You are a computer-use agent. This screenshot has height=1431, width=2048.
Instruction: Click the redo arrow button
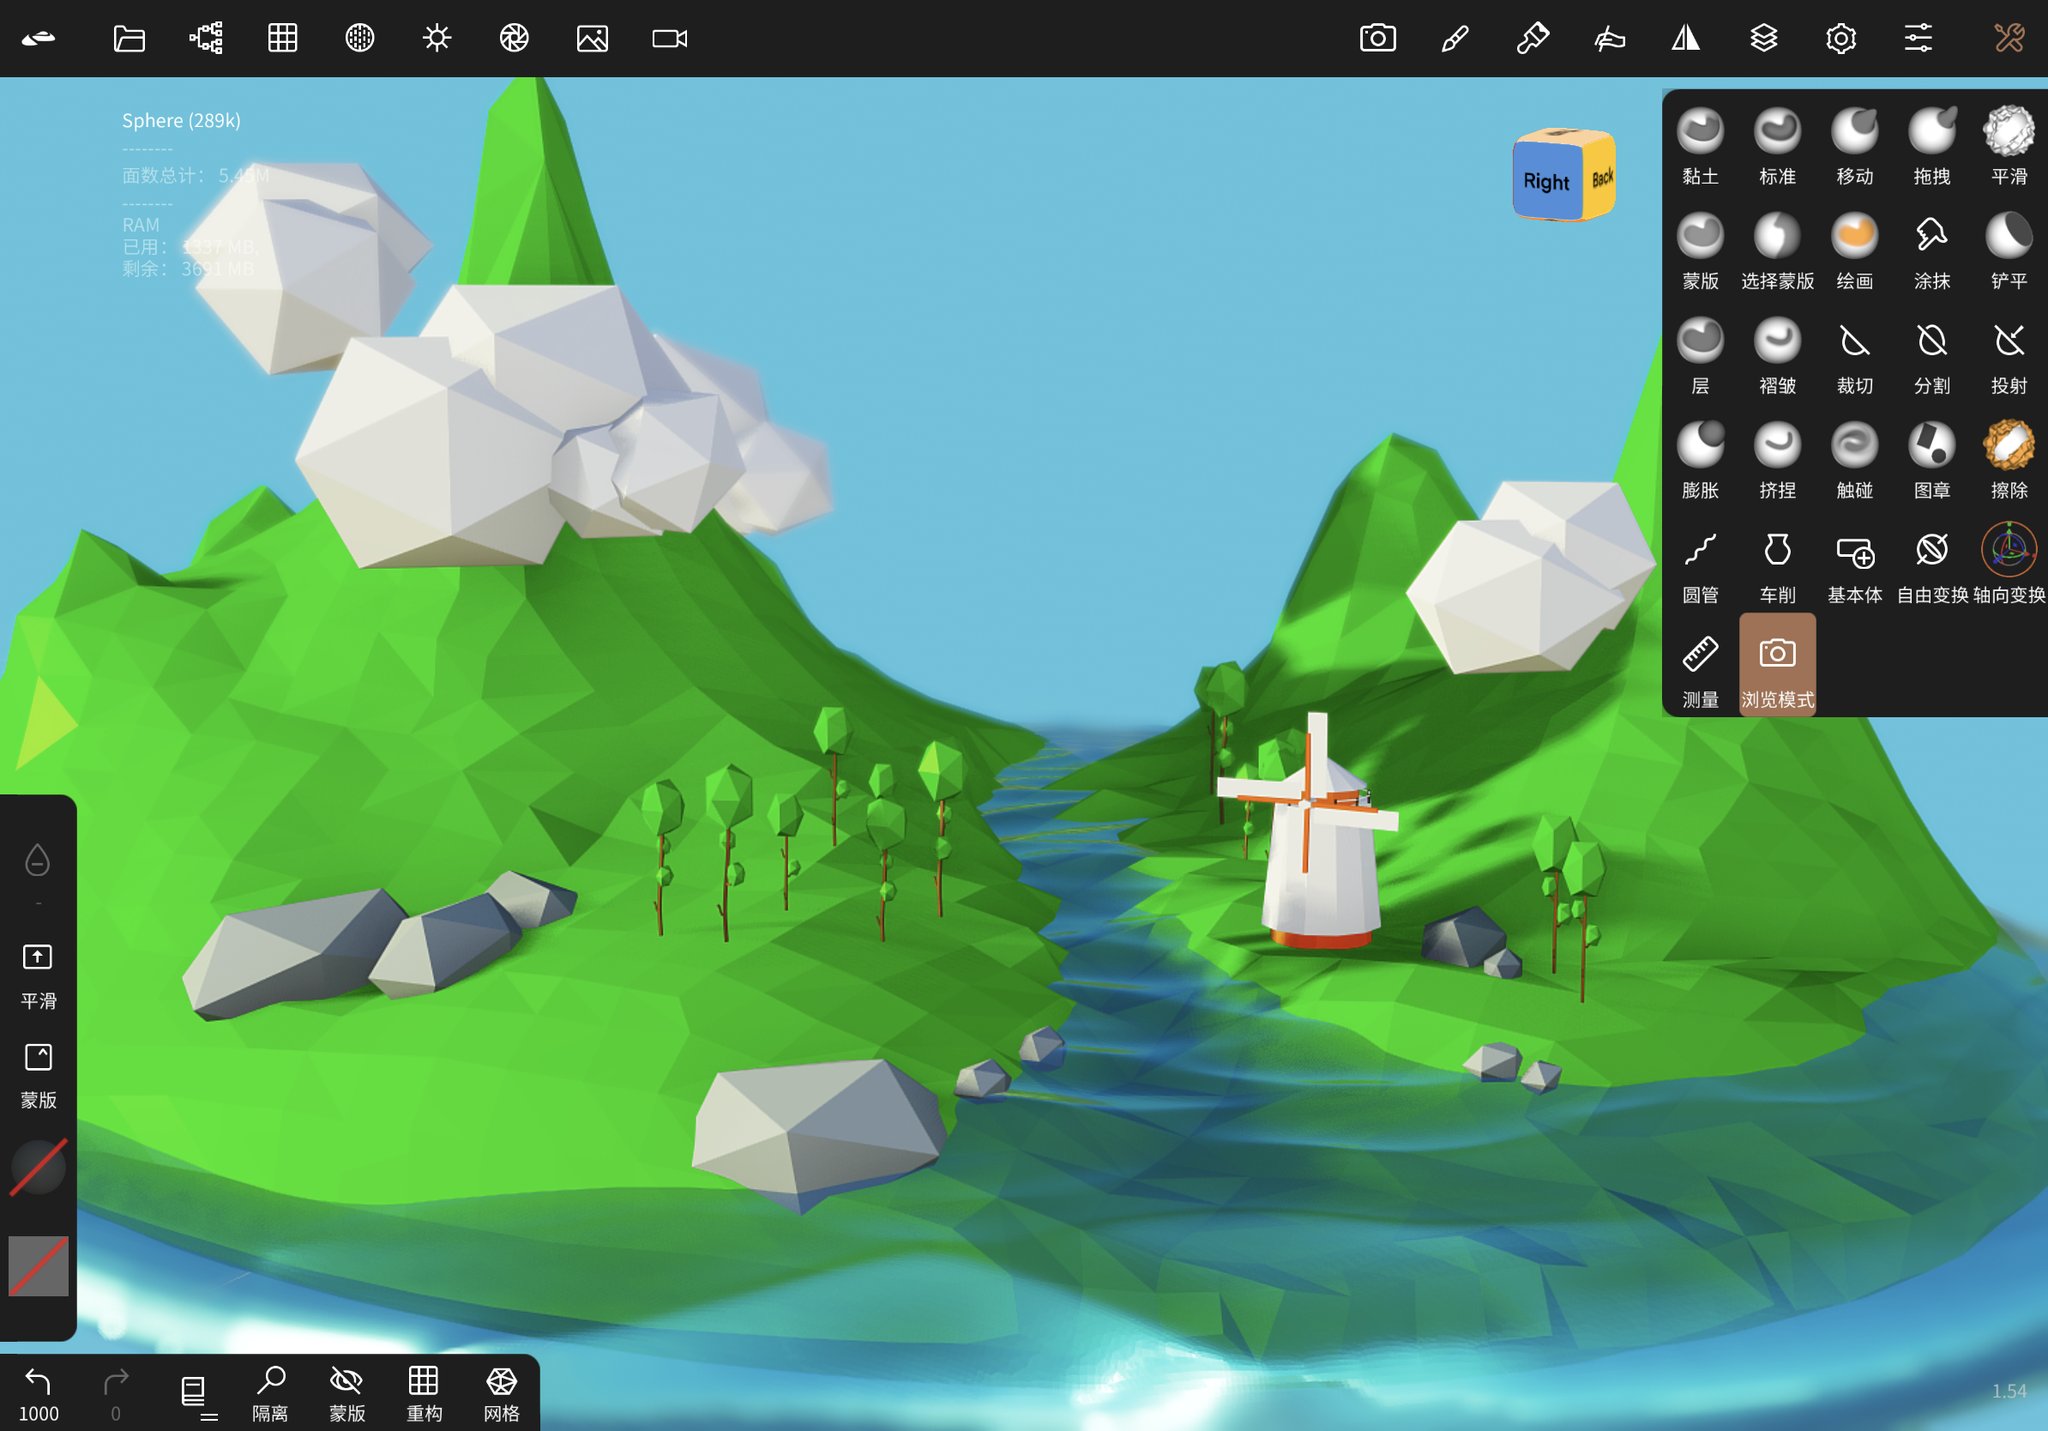(x=116, y=1394)
